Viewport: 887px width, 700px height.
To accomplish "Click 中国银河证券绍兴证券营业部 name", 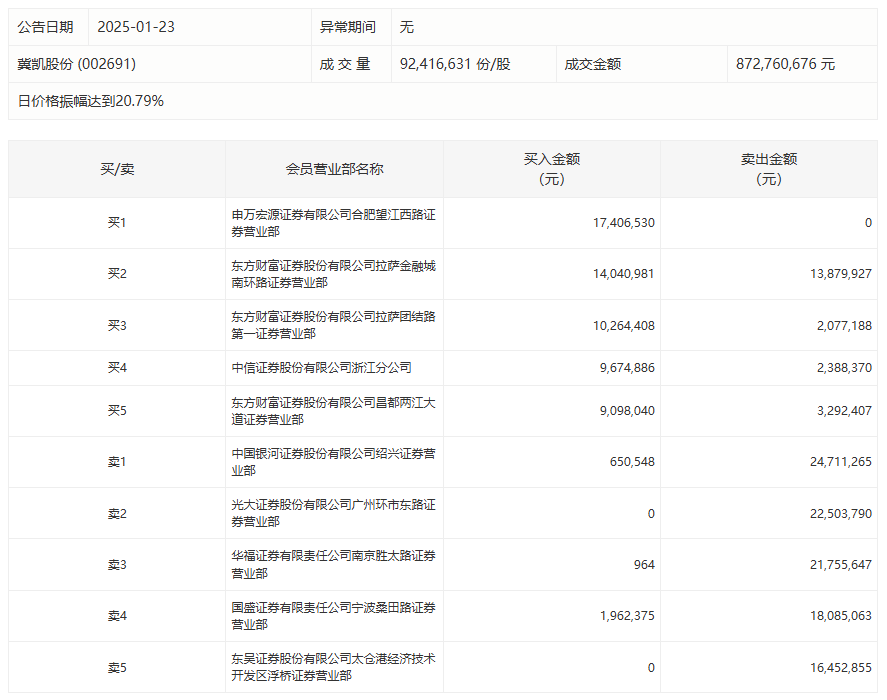I will [x=333, y=462].
